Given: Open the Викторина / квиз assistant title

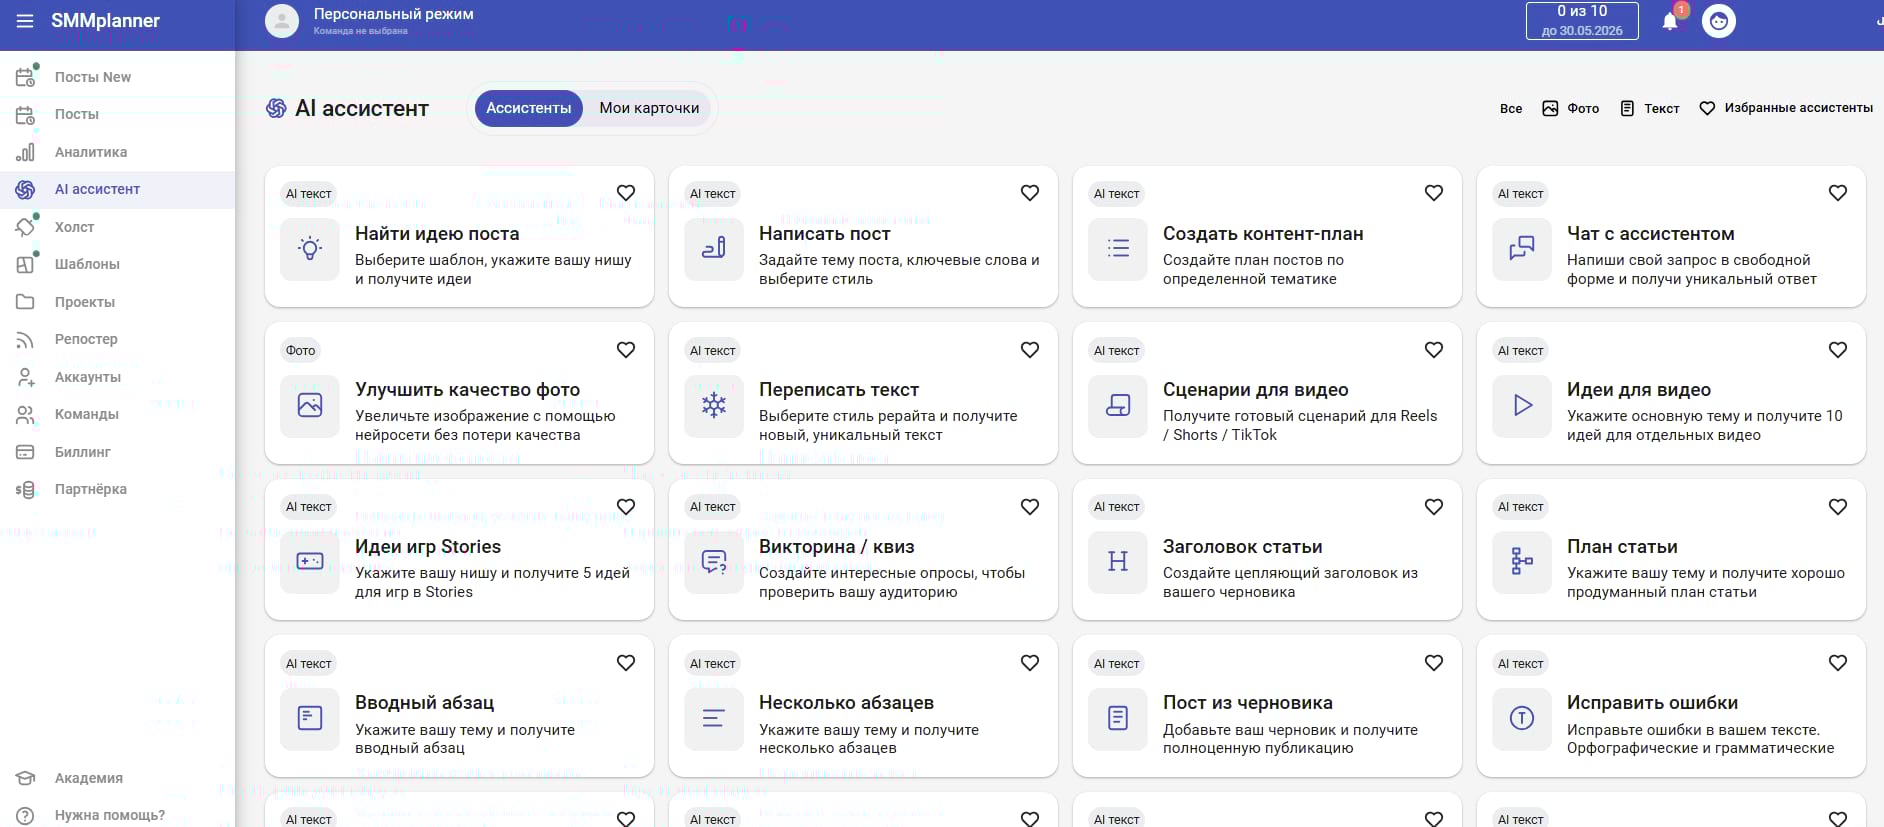Looking at the screenshot, I should (x=837, y=547).
